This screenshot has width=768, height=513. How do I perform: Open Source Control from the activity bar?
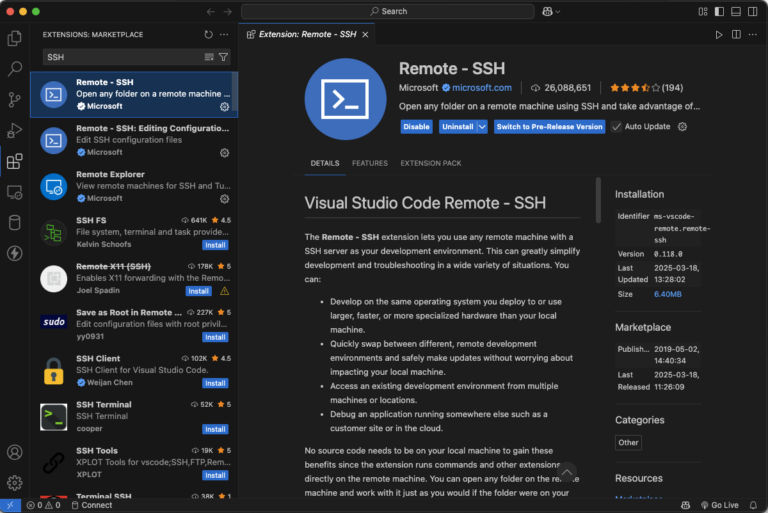click(x=15, y=99)
